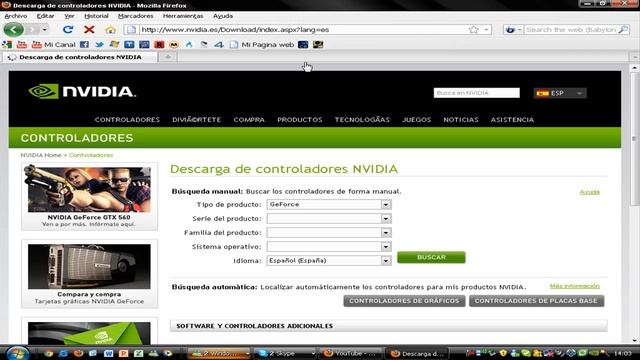Go back with the green back arrow
Screen dimensions: 640x360
point(13,29)
